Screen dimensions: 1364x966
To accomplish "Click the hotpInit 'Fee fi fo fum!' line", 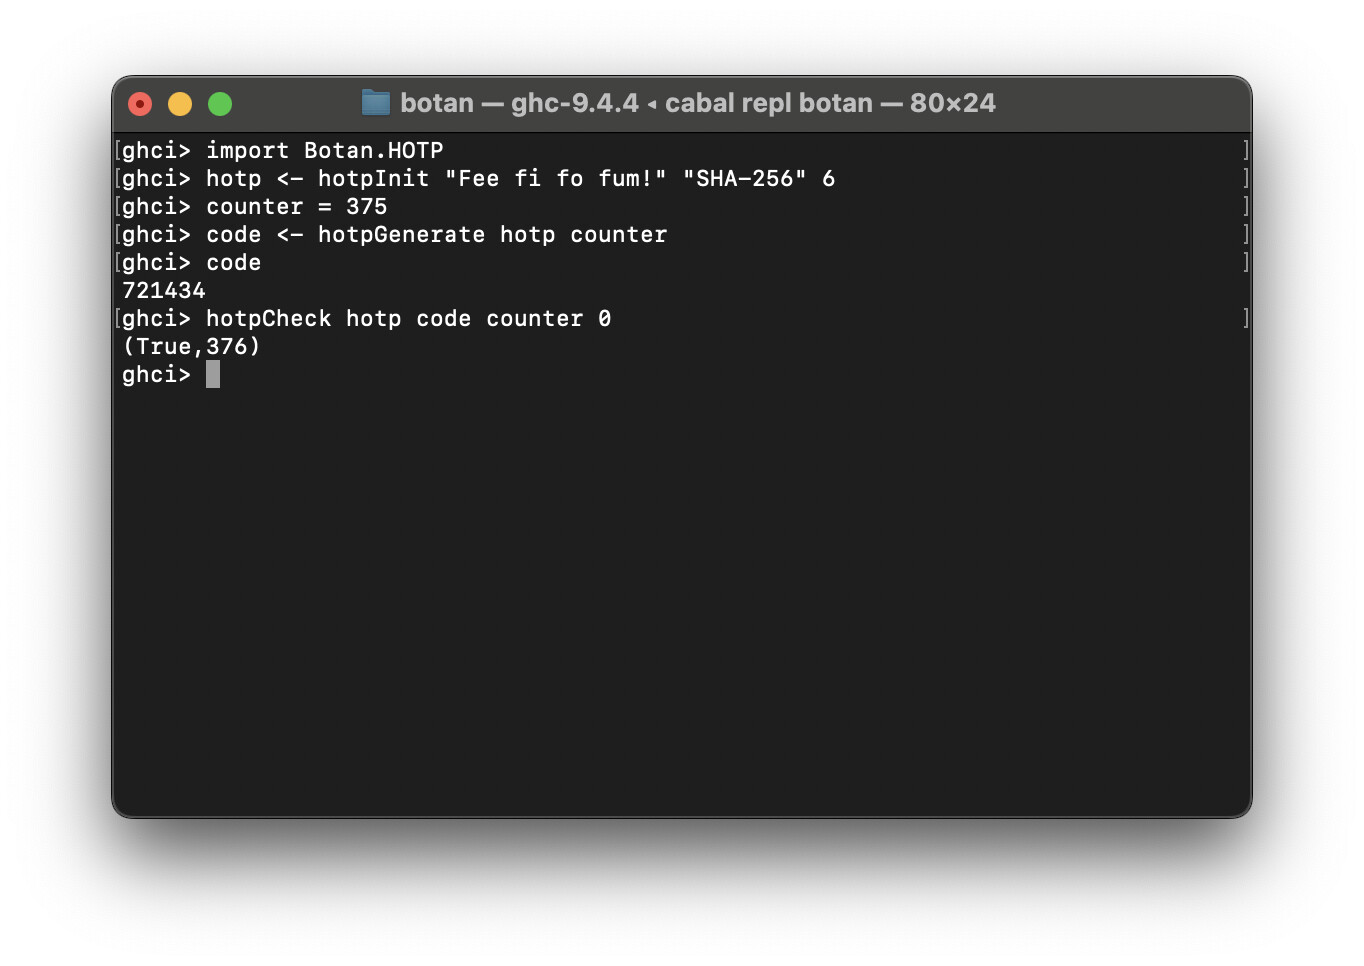I will (520, 178).
